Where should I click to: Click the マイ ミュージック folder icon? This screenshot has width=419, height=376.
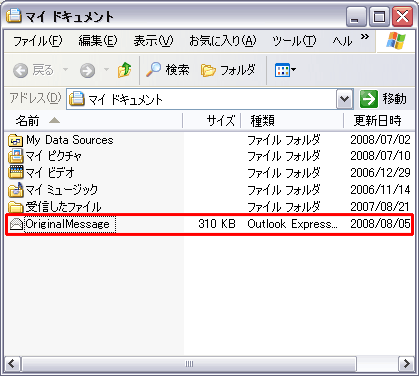click(x=15, y=190)
